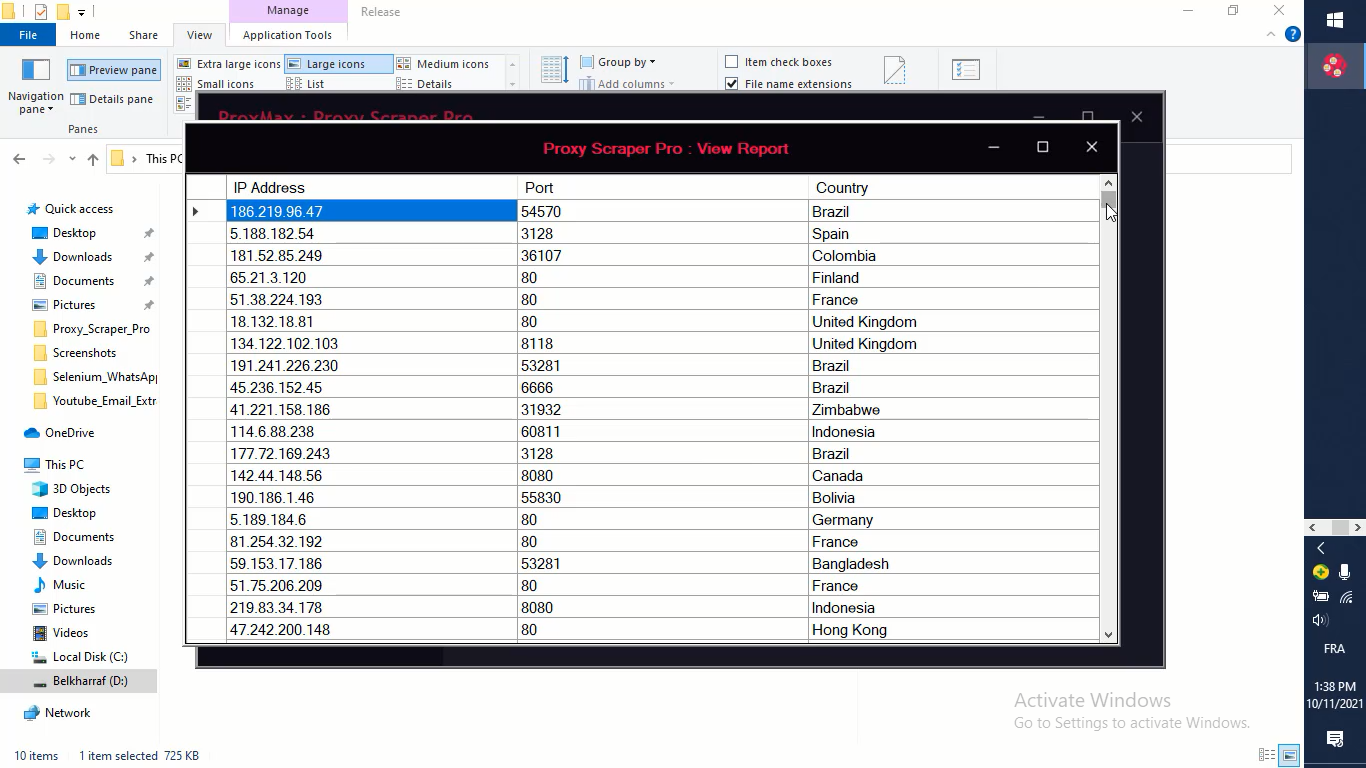Image resolution: width=1366 pixels, height=768 pixels.
Task: Click the taskbar horizontal scrollbar right arrow
Action: [1358, 527]
